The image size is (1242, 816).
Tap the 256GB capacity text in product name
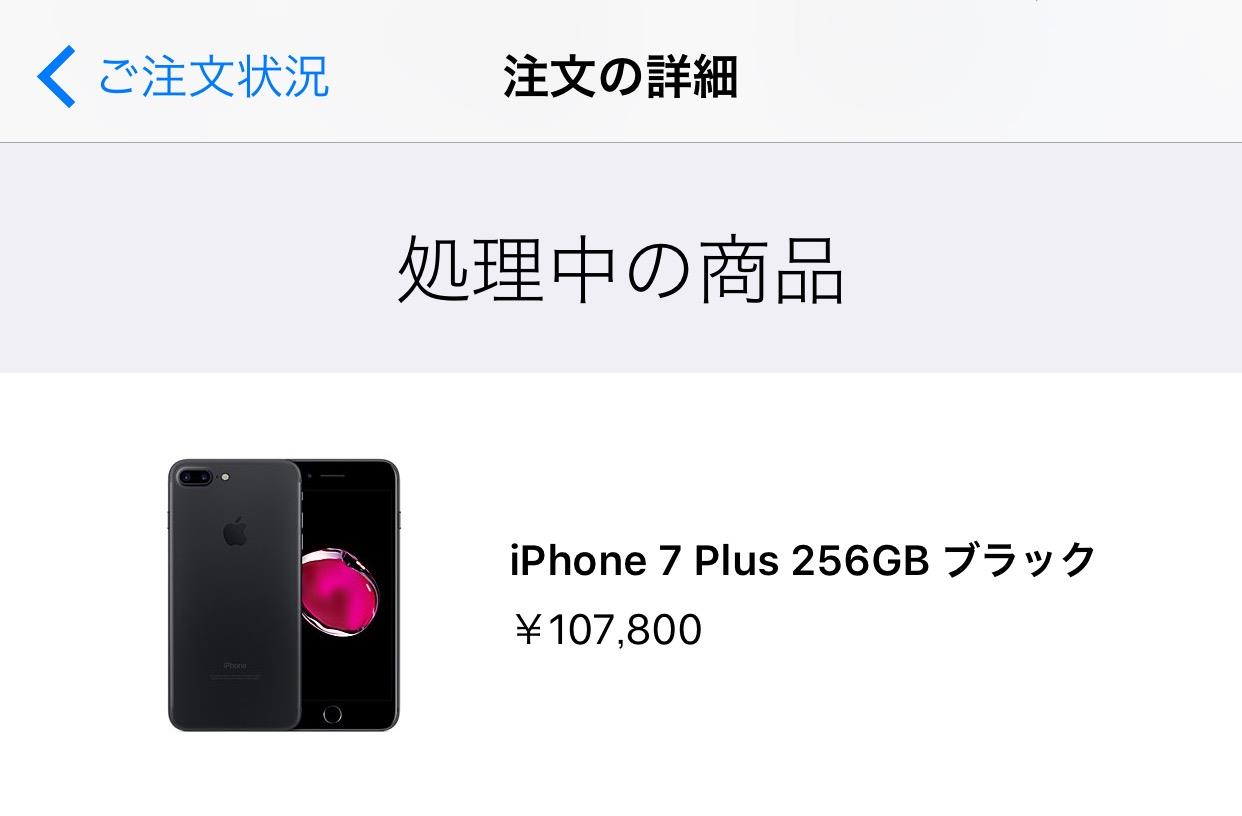[x=860, y=562]
